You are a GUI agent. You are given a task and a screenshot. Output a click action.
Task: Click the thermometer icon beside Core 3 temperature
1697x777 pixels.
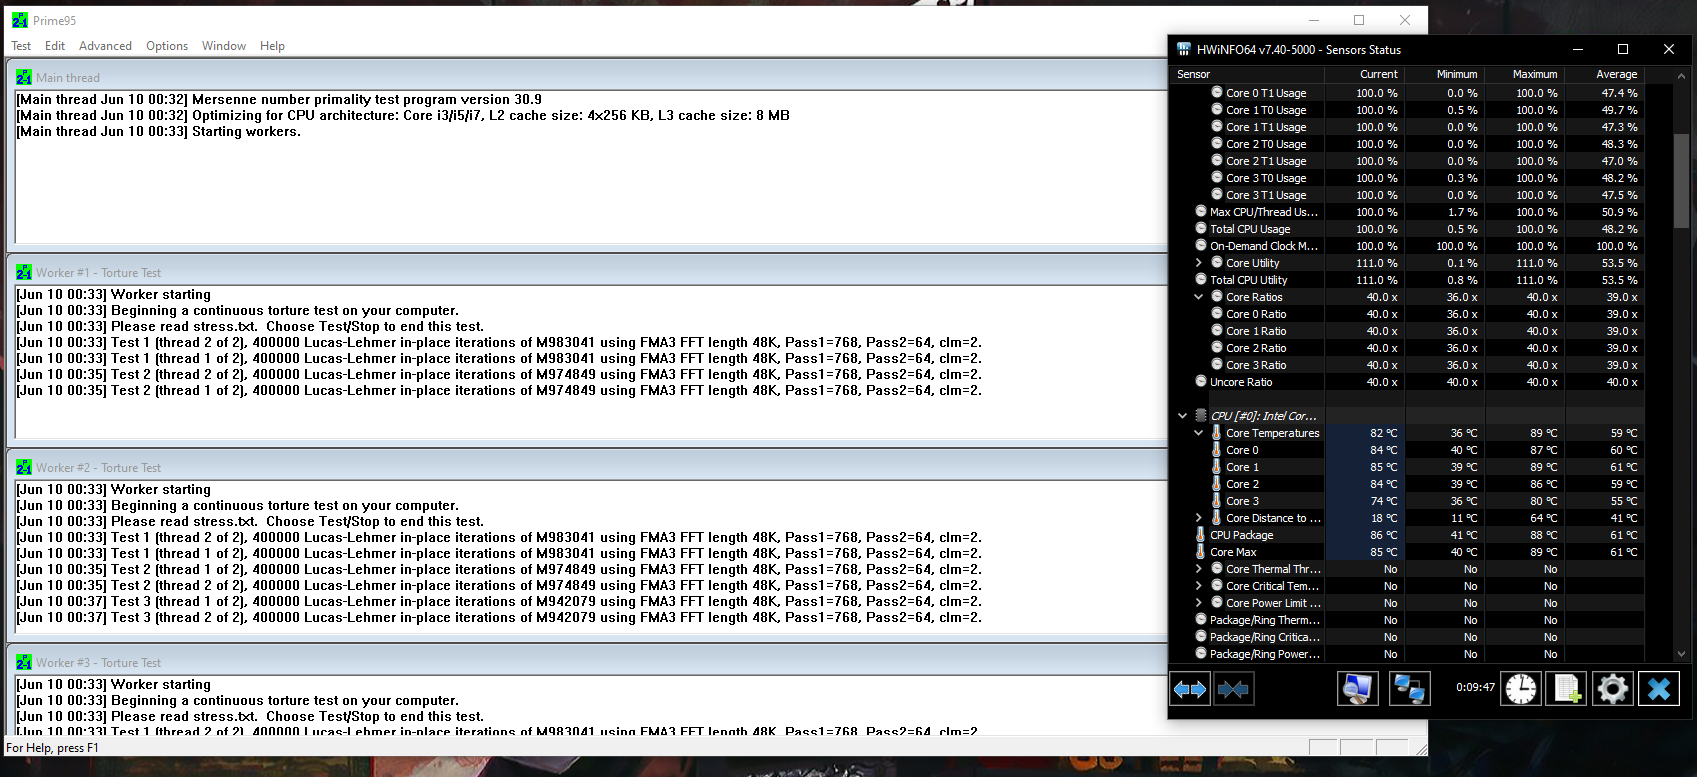point(1217,501)
